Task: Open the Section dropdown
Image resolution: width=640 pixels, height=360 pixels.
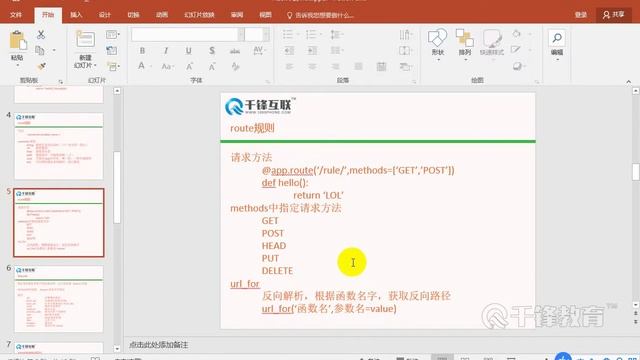Action: pyautogui.click(x=113, y=66)
